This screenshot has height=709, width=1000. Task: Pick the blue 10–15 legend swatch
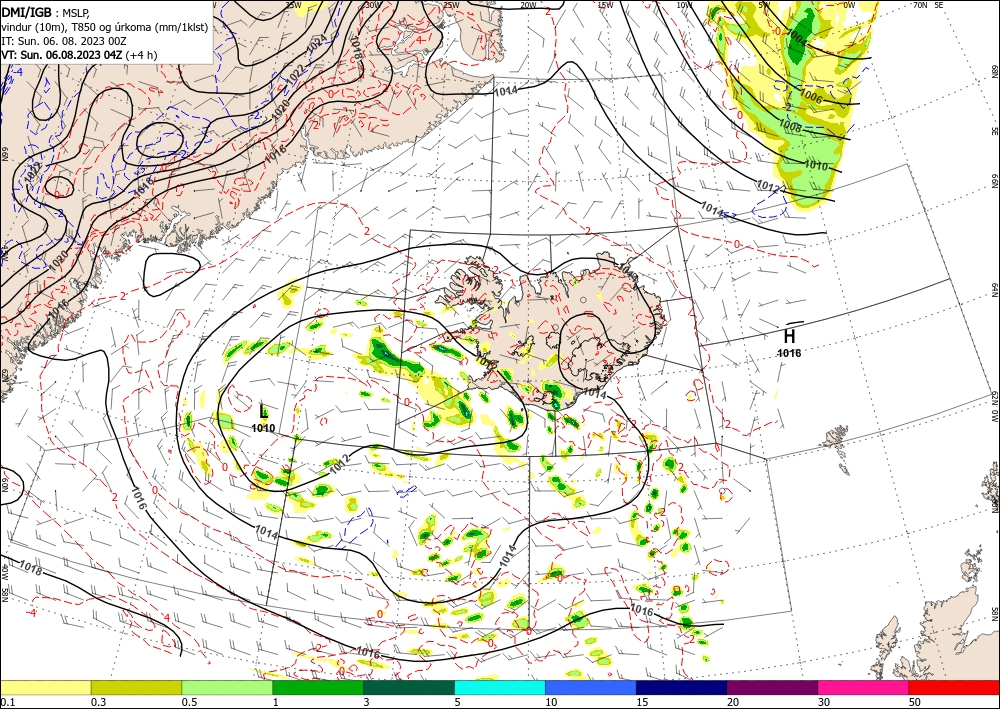point(591,687)
